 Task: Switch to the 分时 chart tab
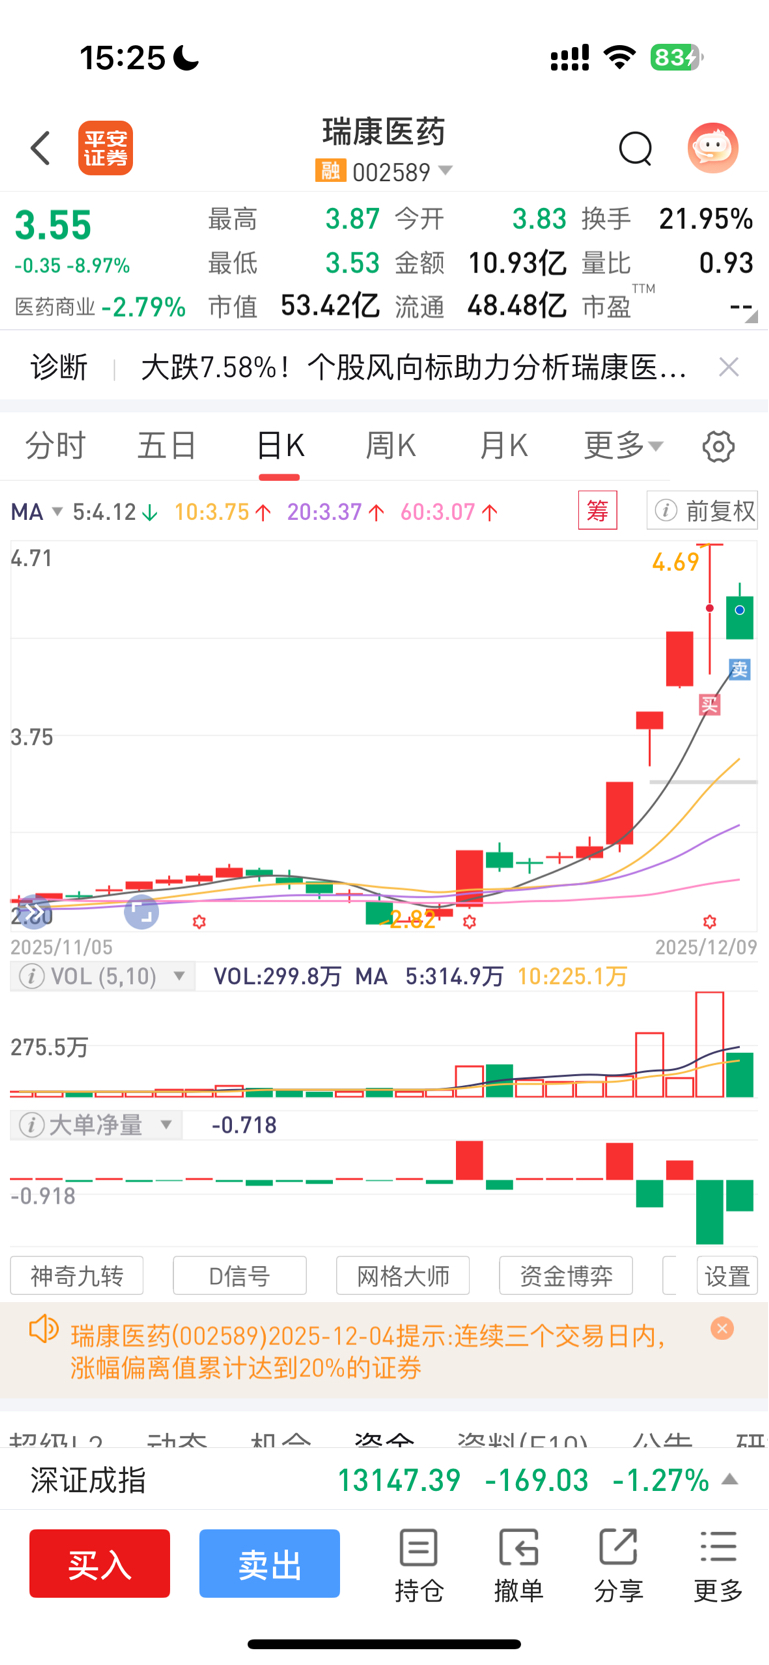click(55, 446)
